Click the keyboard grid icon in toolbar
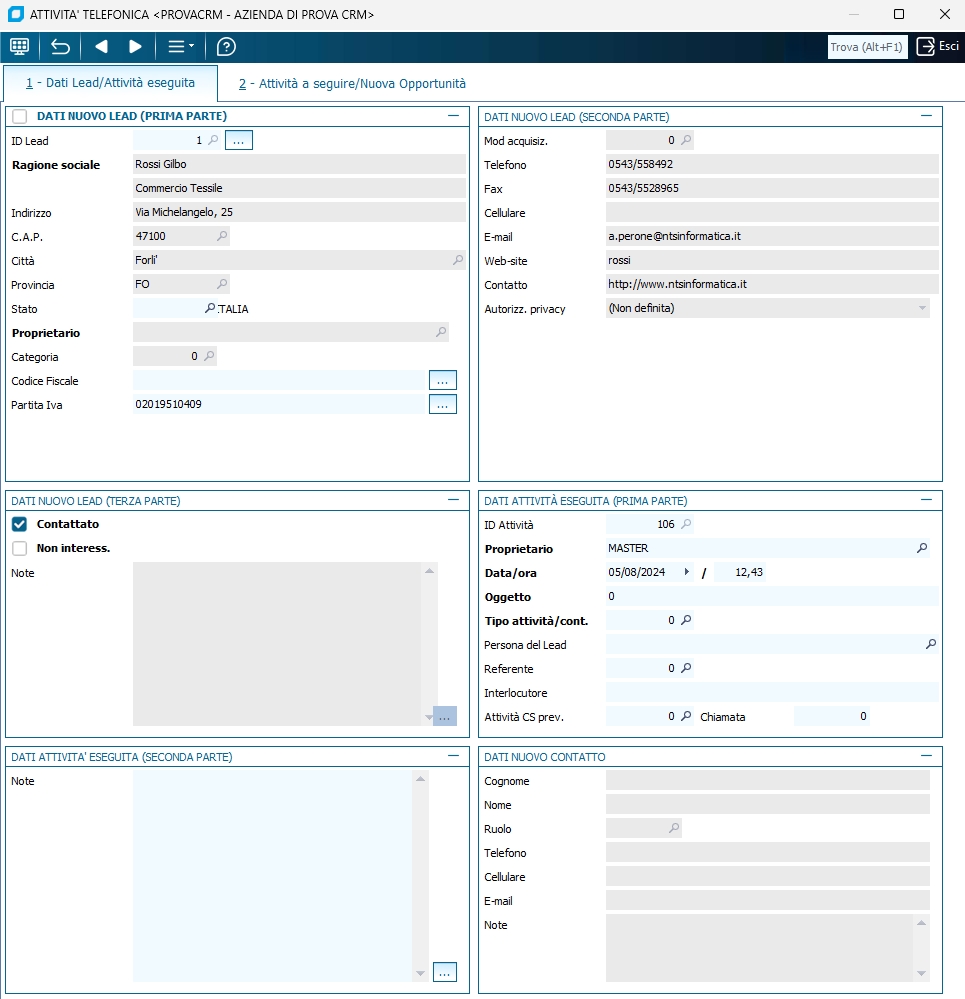965x999 pixels. [x=19, y=47]
